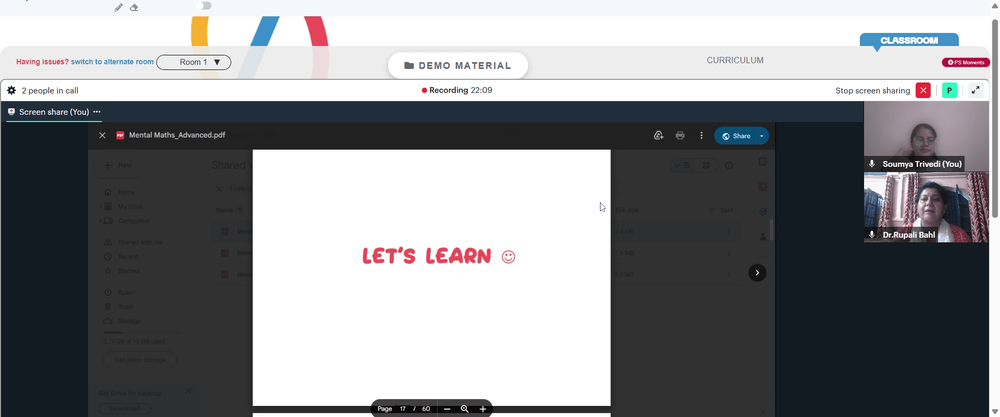Click the switch to alternate room link
Viewport: 1000px width, 417px height.
[x=112, y=62]
